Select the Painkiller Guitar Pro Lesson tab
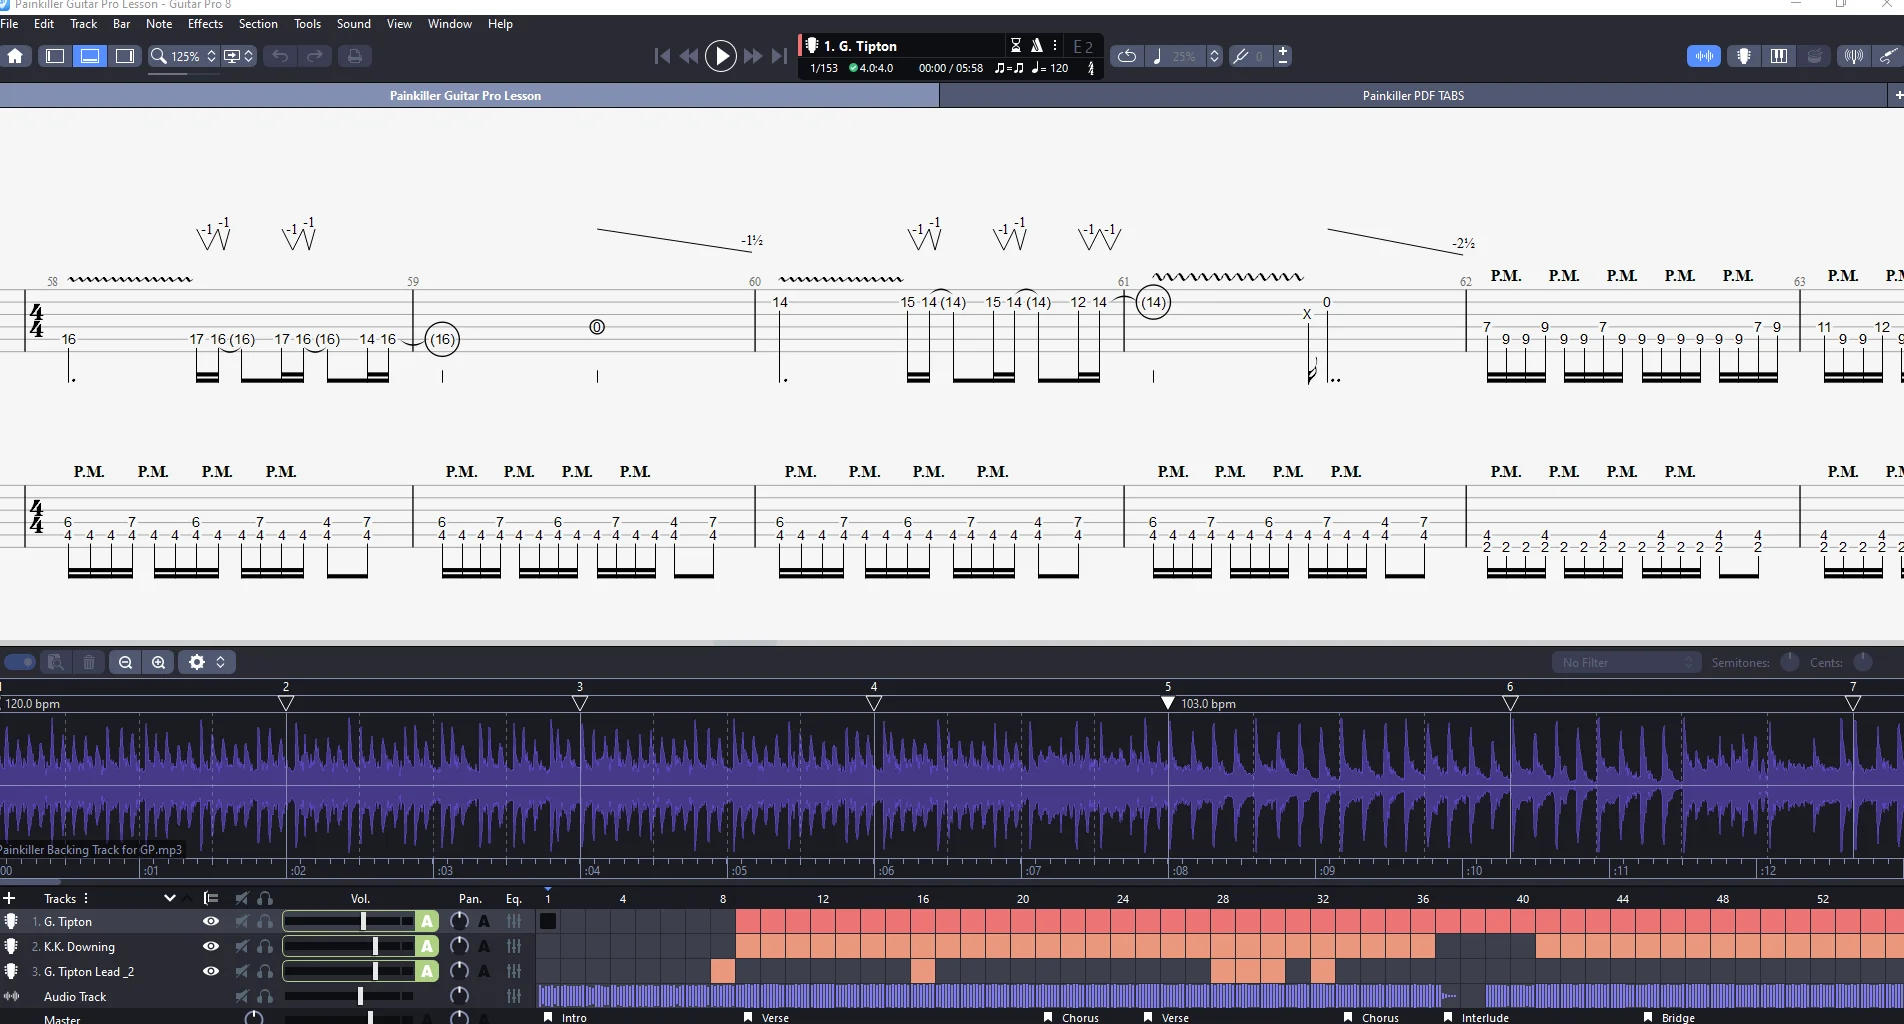Viewport: 1904px width, 1024px height. (x=466, y=96)
